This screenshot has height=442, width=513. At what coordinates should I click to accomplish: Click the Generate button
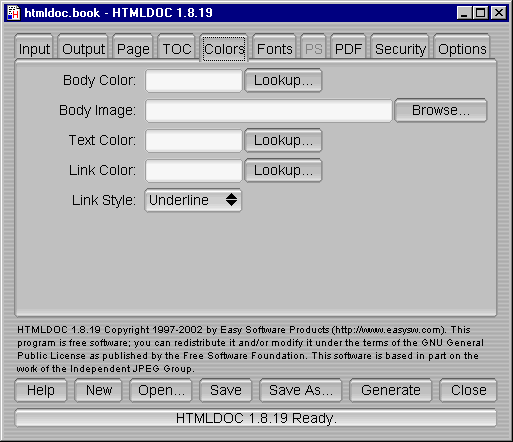[391, 390]
